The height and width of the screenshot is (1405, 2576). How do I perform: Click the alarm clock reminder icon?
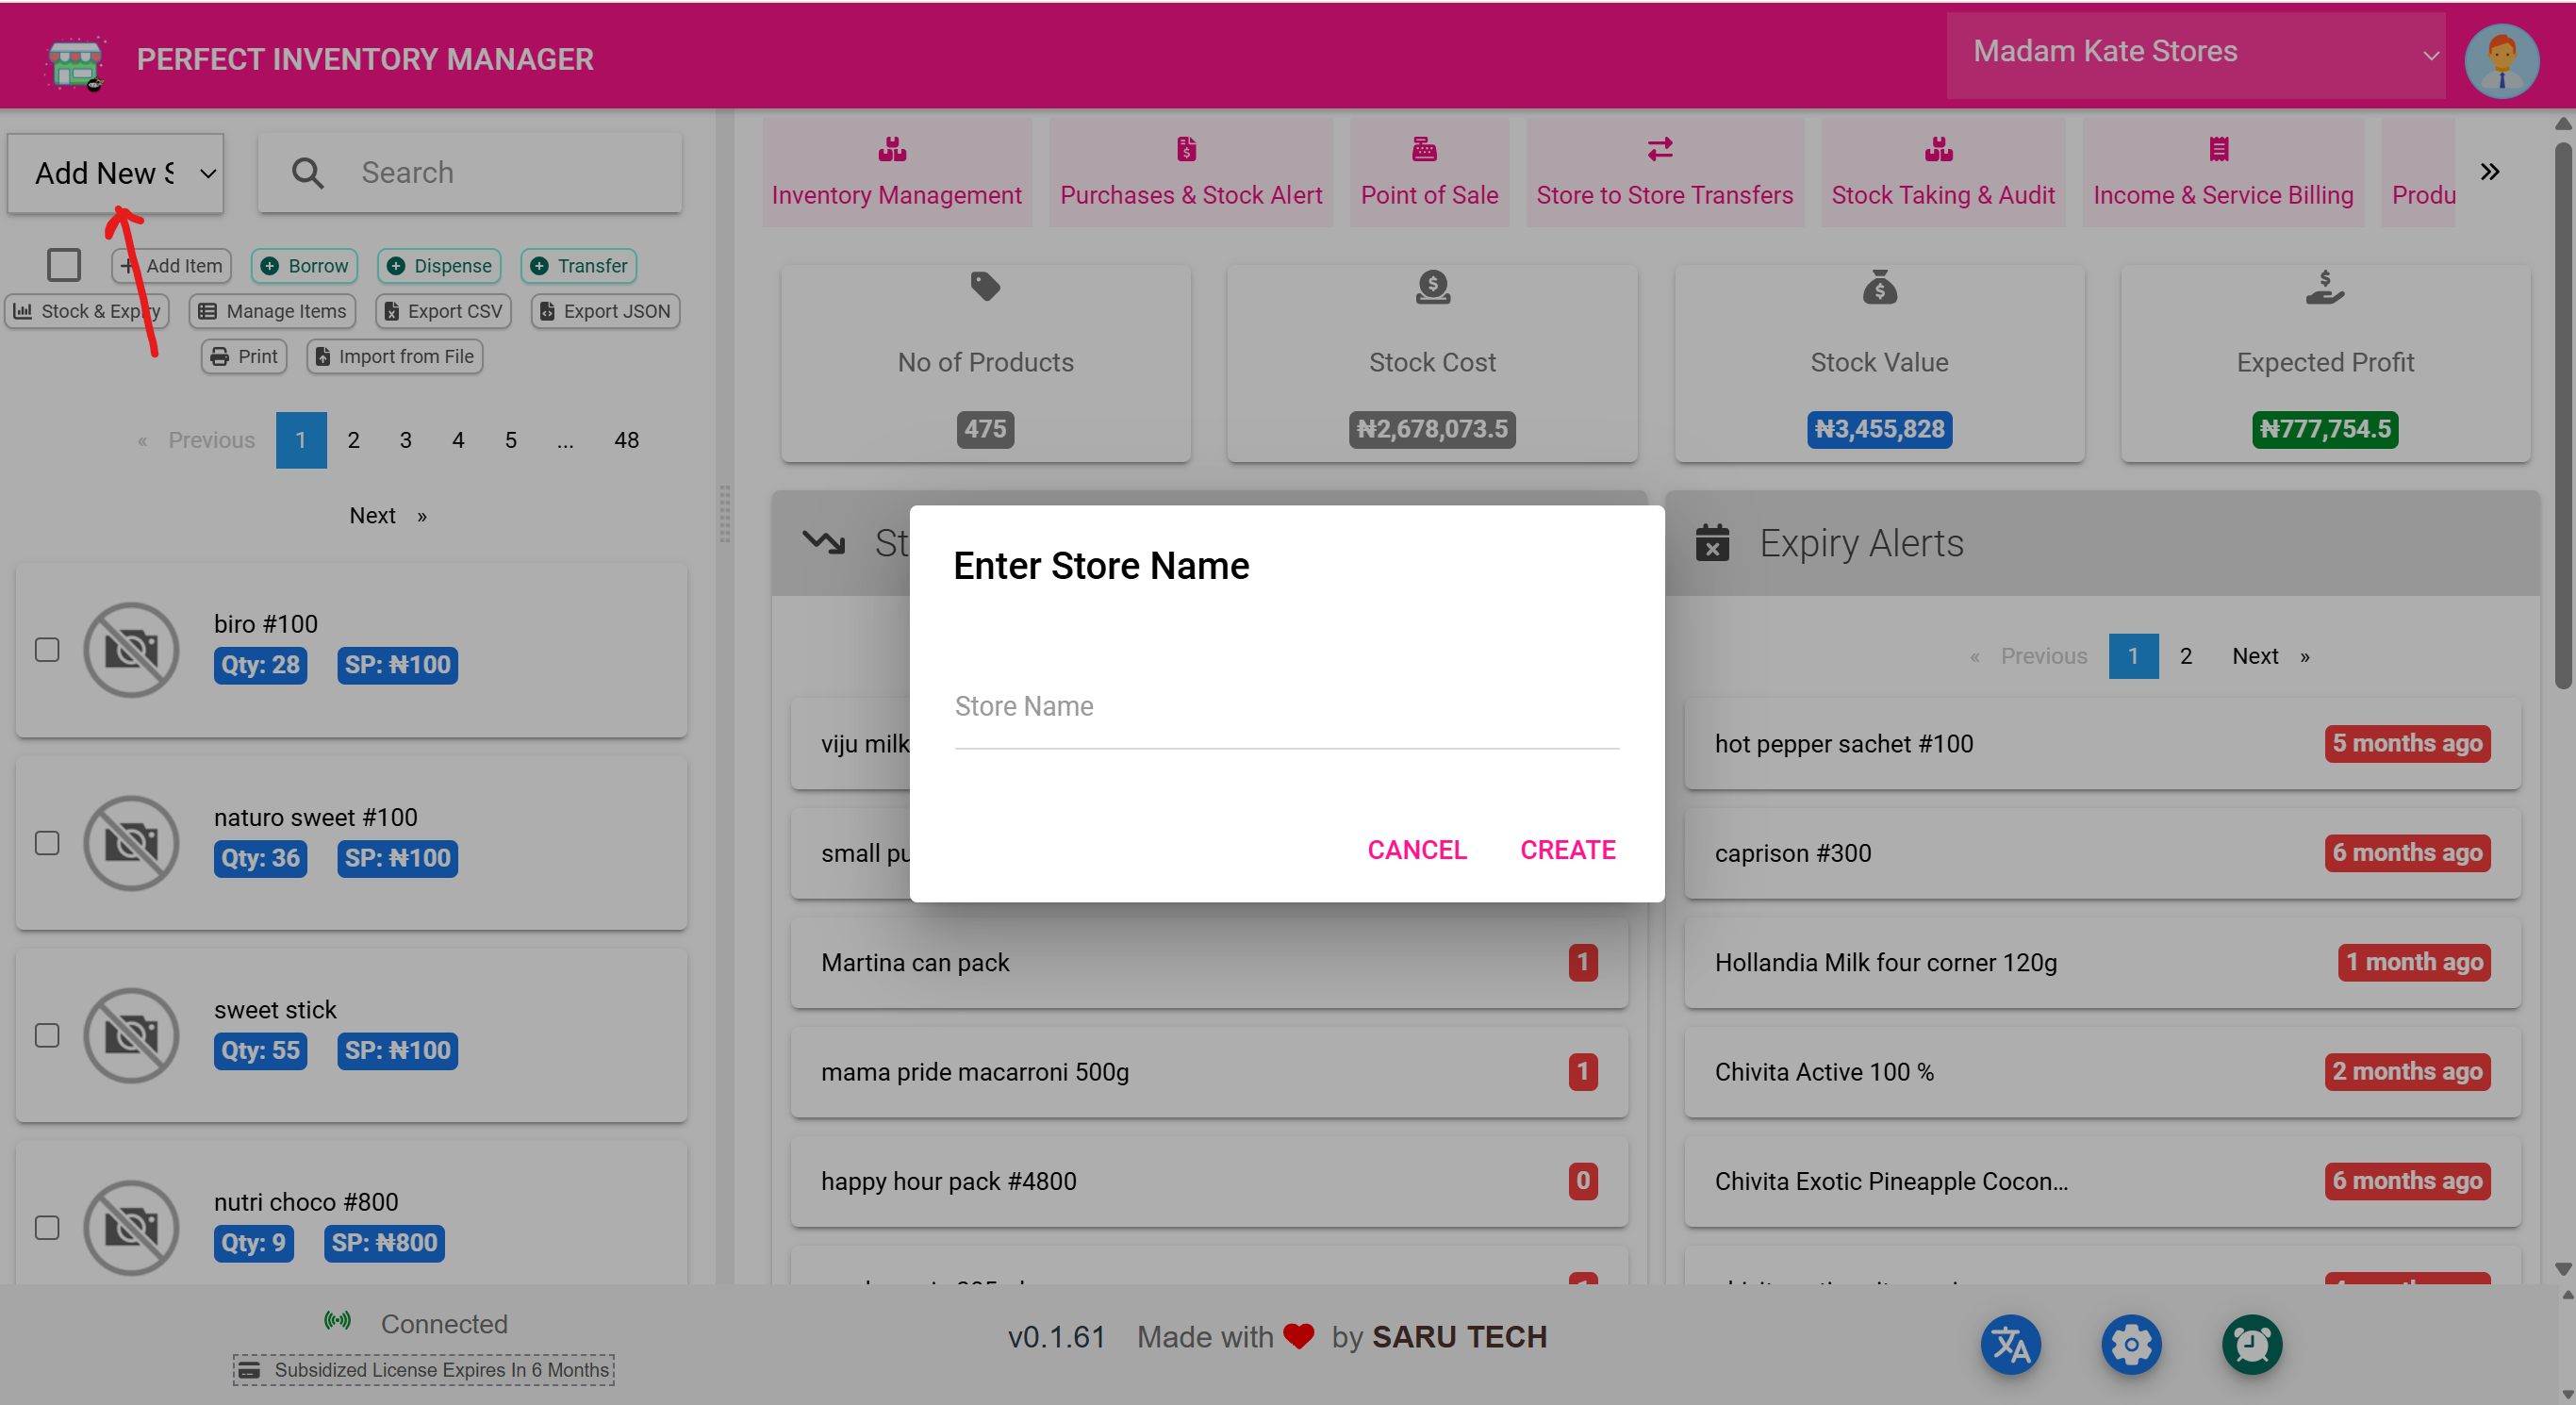(x=2252, y=1344)
